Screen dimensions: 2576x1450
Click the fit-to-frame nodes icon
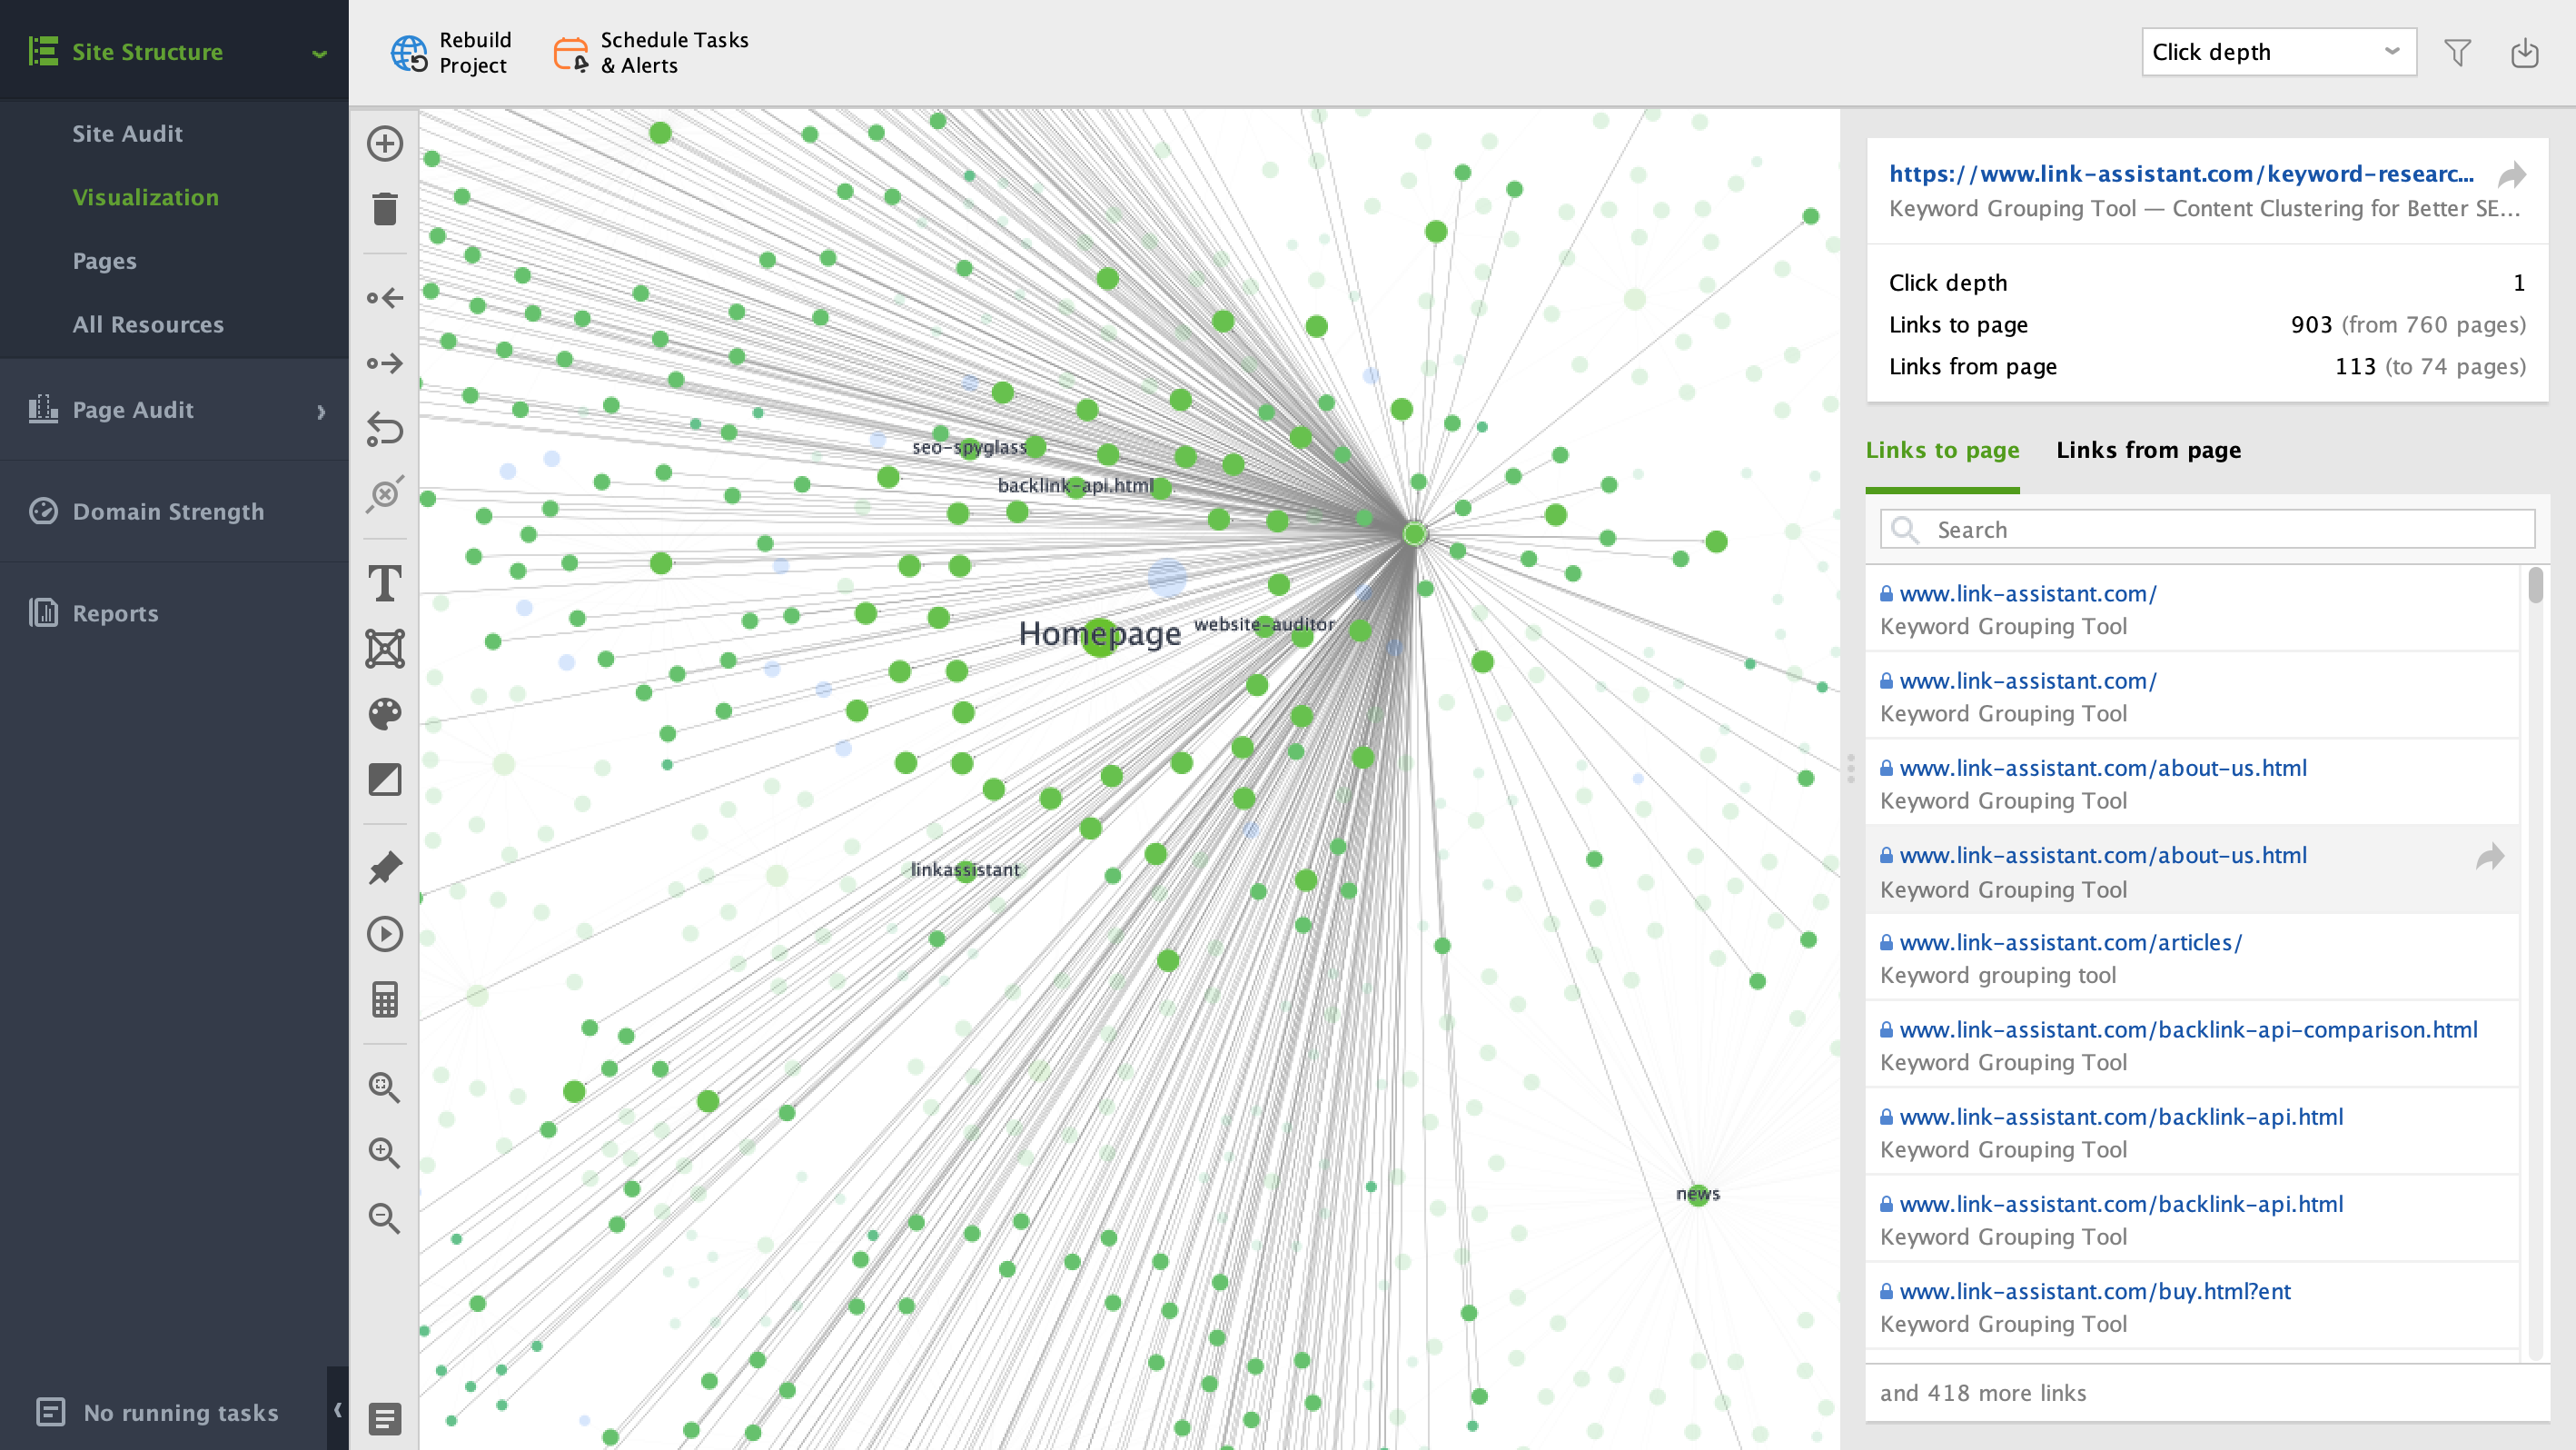point(385,648)
